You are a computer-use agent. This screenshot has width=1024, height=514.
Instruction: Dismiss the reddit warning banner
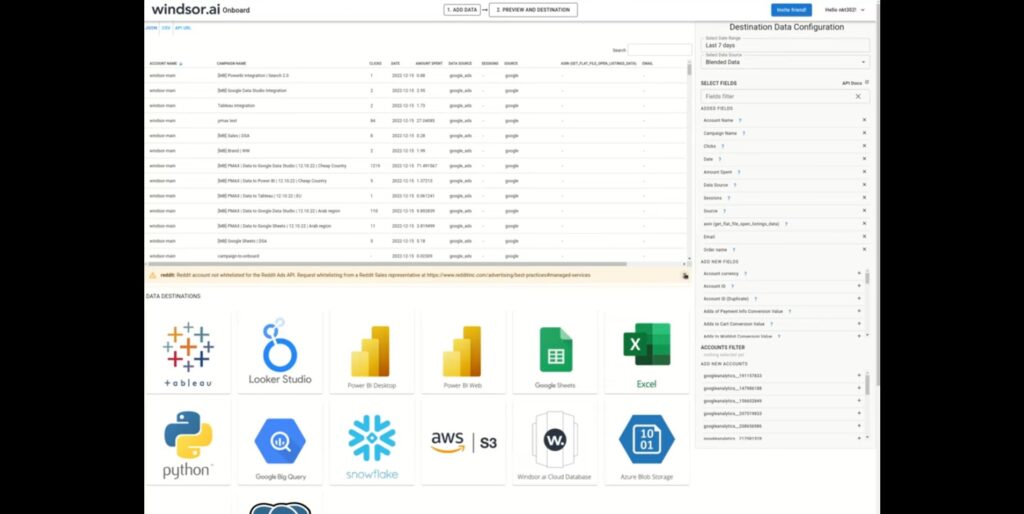click(685, 276)
